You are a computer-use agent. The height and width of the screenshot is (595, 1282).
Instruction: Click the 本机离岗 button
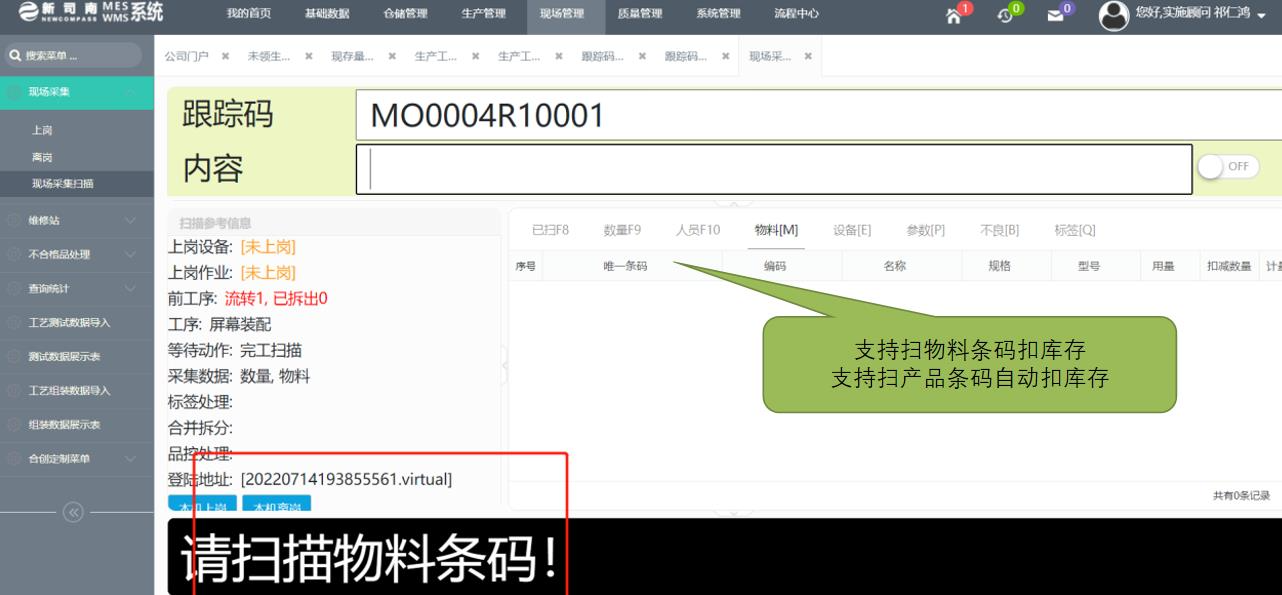[x=276, y=505]
